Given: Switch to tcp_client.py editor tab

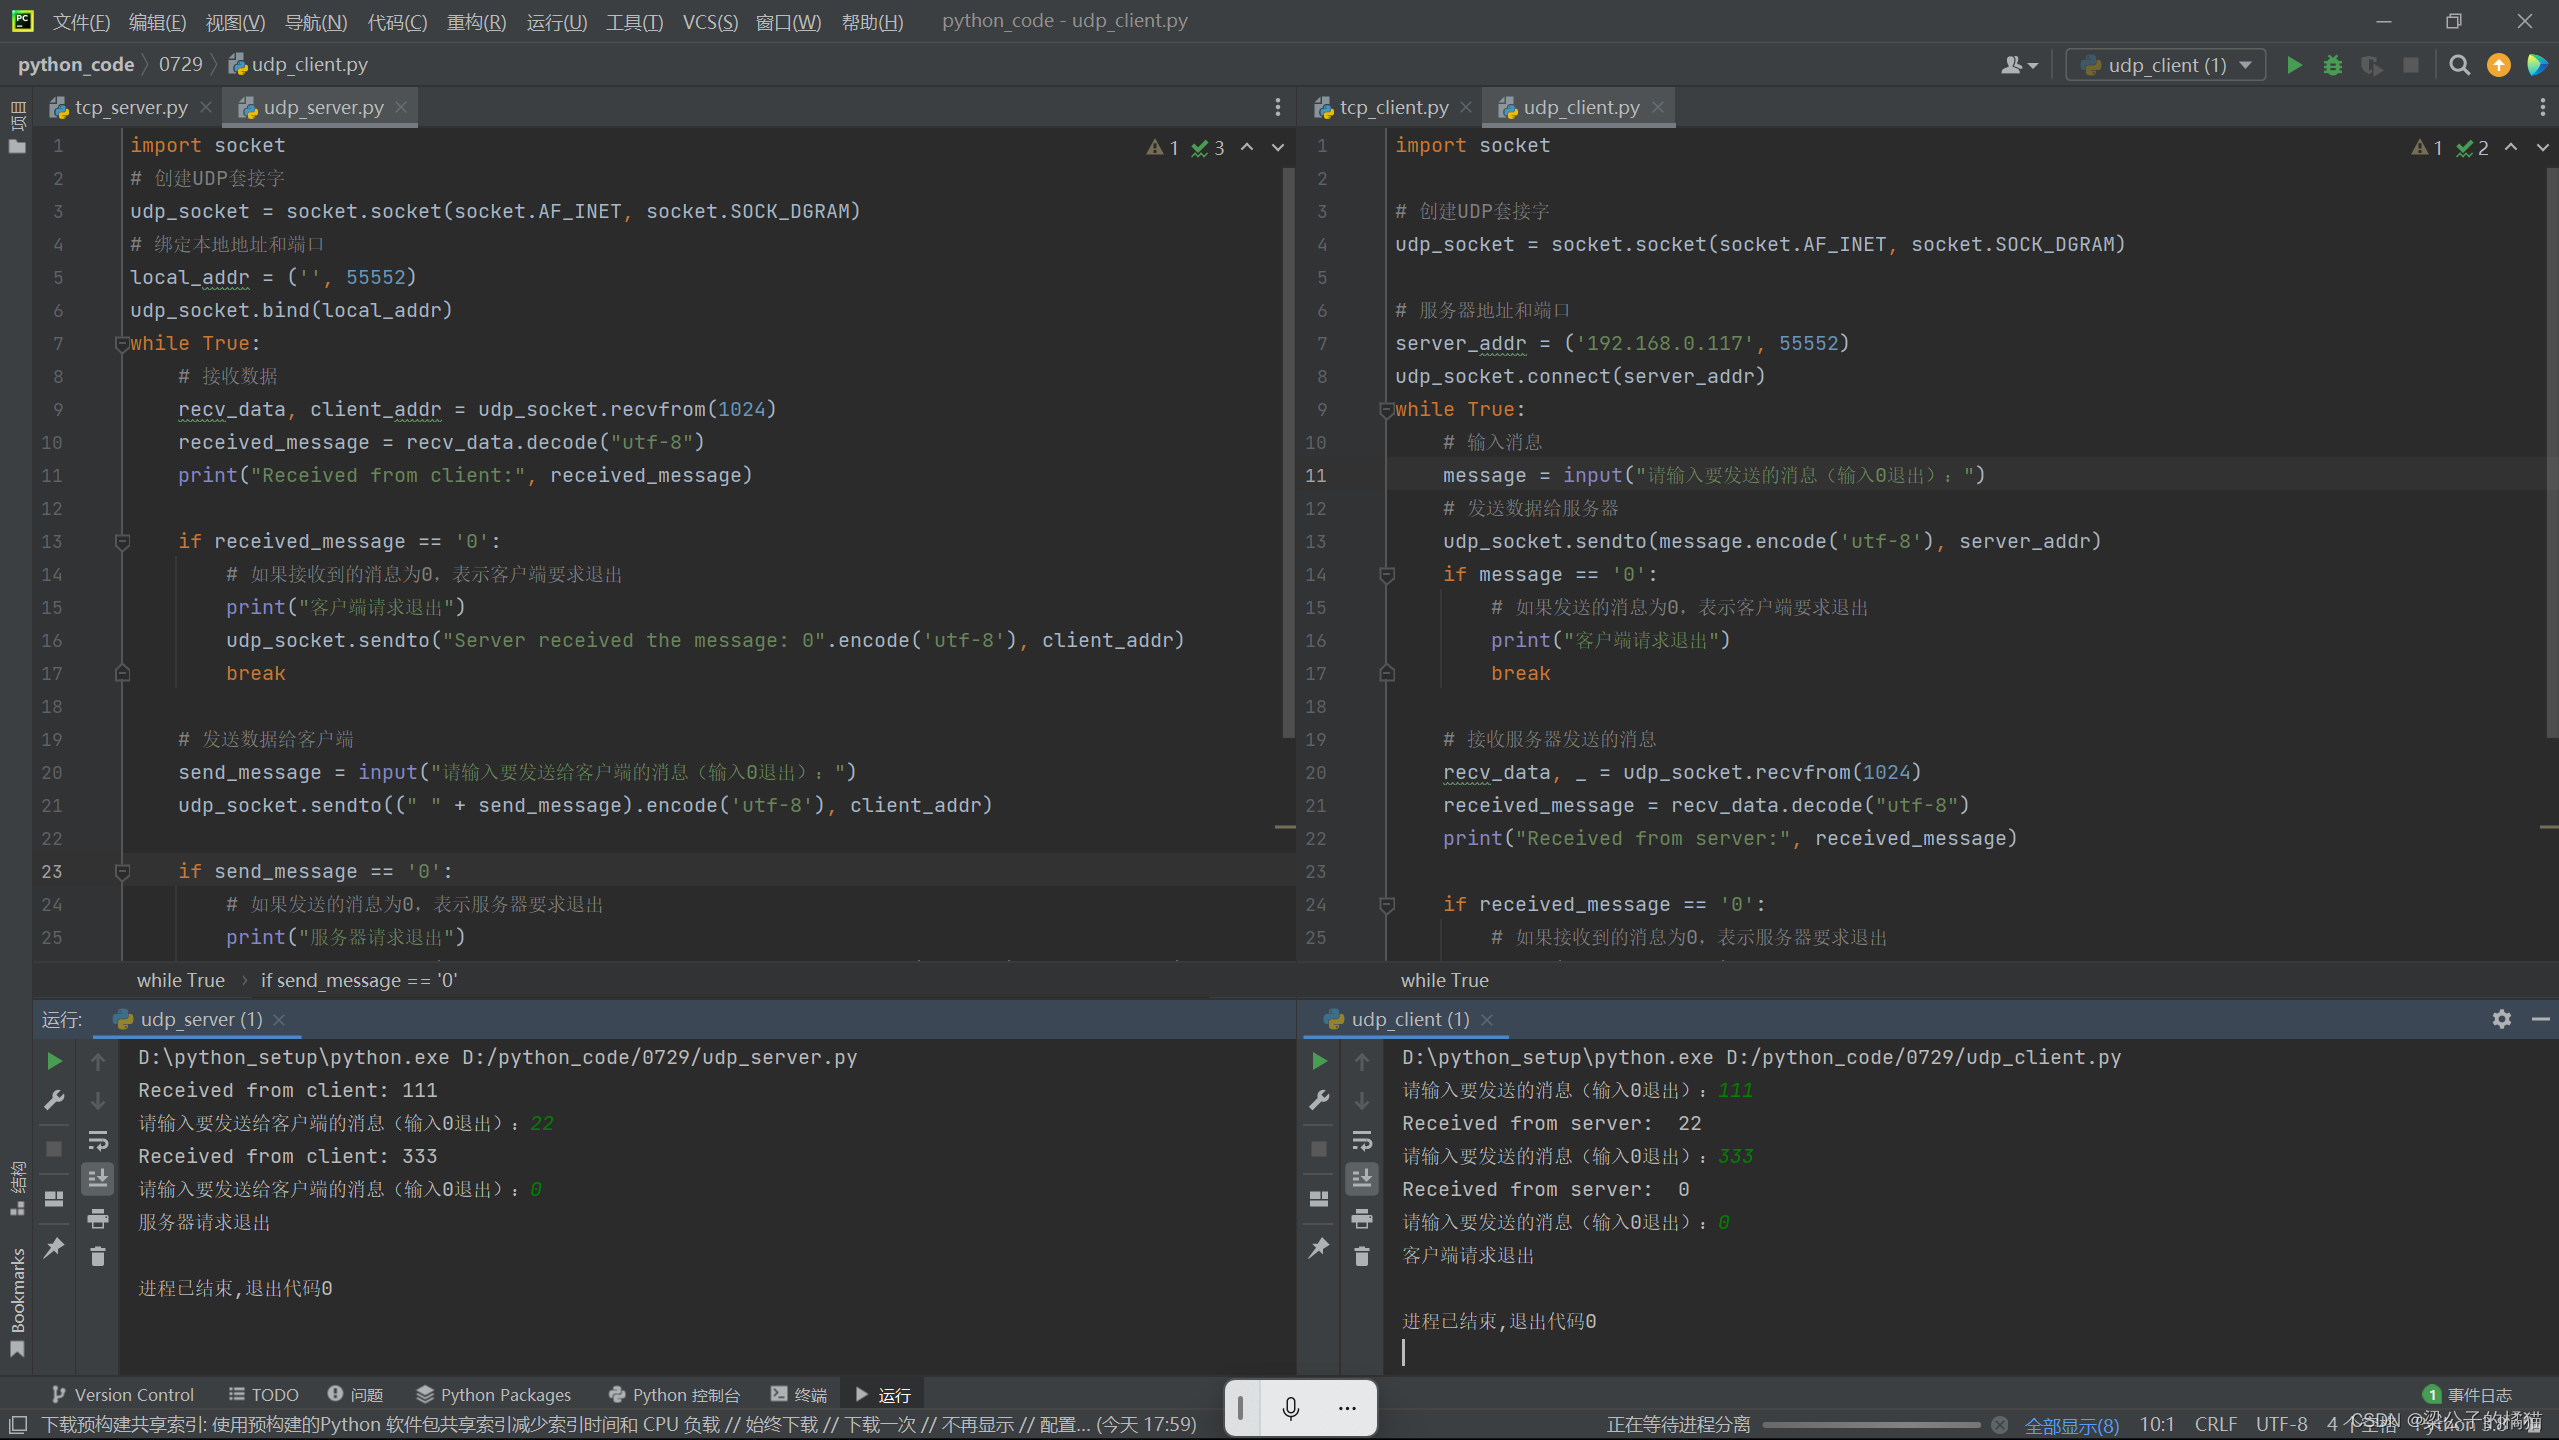Looking at the screenshot, I should (1392, 107).
